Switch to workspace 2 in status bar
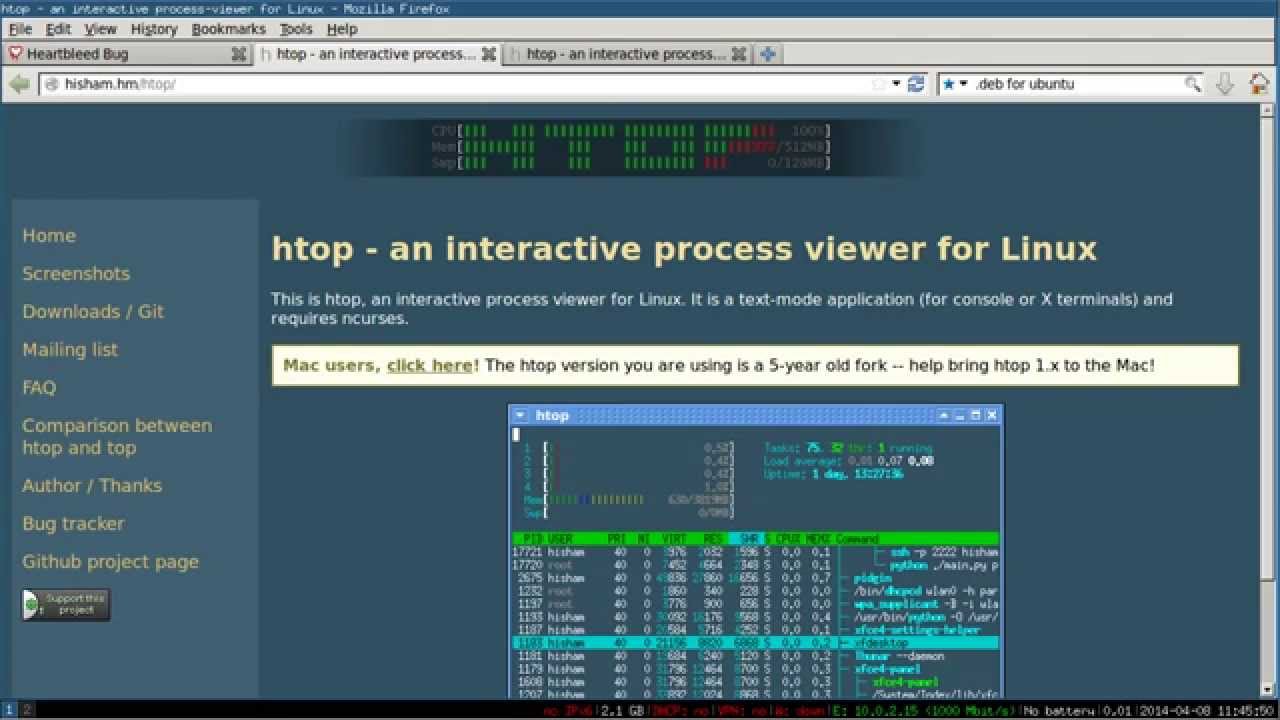 [26, 710]
